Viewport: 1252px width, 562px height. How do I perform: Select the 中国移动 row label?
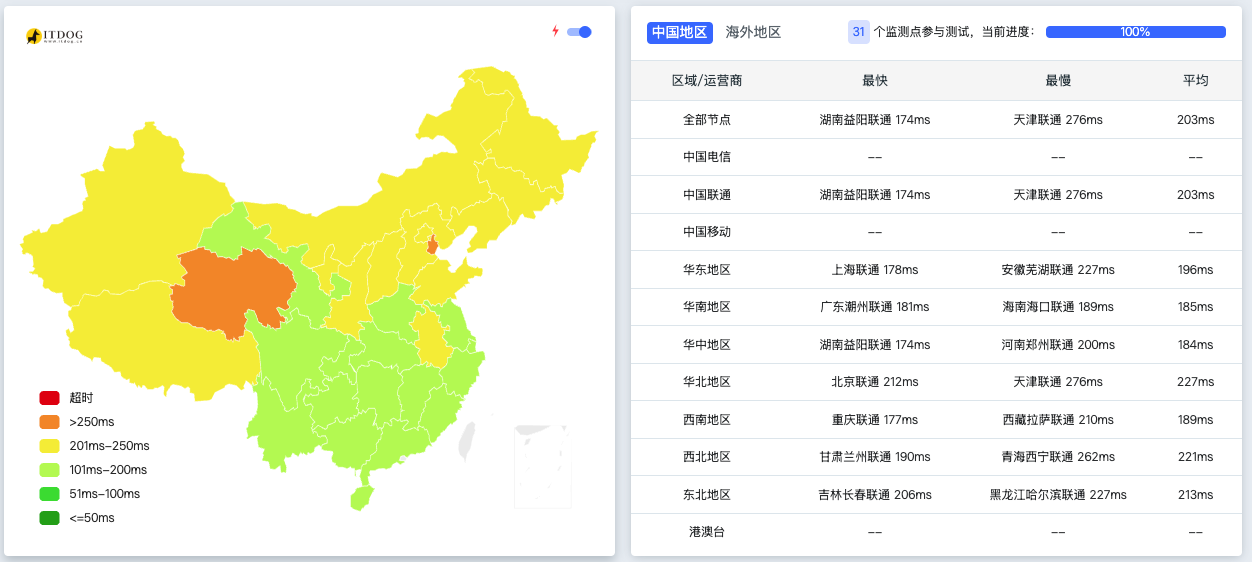(x=707, y=232)
